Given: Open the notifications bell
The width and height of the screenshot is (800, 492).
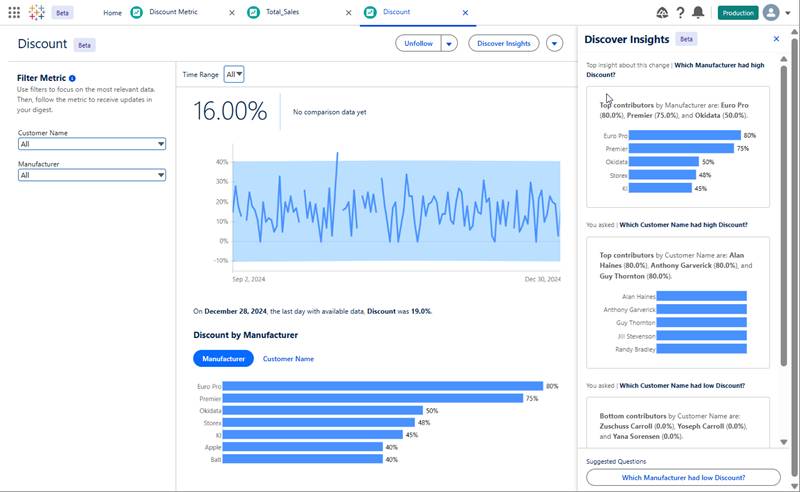Looking at the screenshot, I should coord(698,13).
